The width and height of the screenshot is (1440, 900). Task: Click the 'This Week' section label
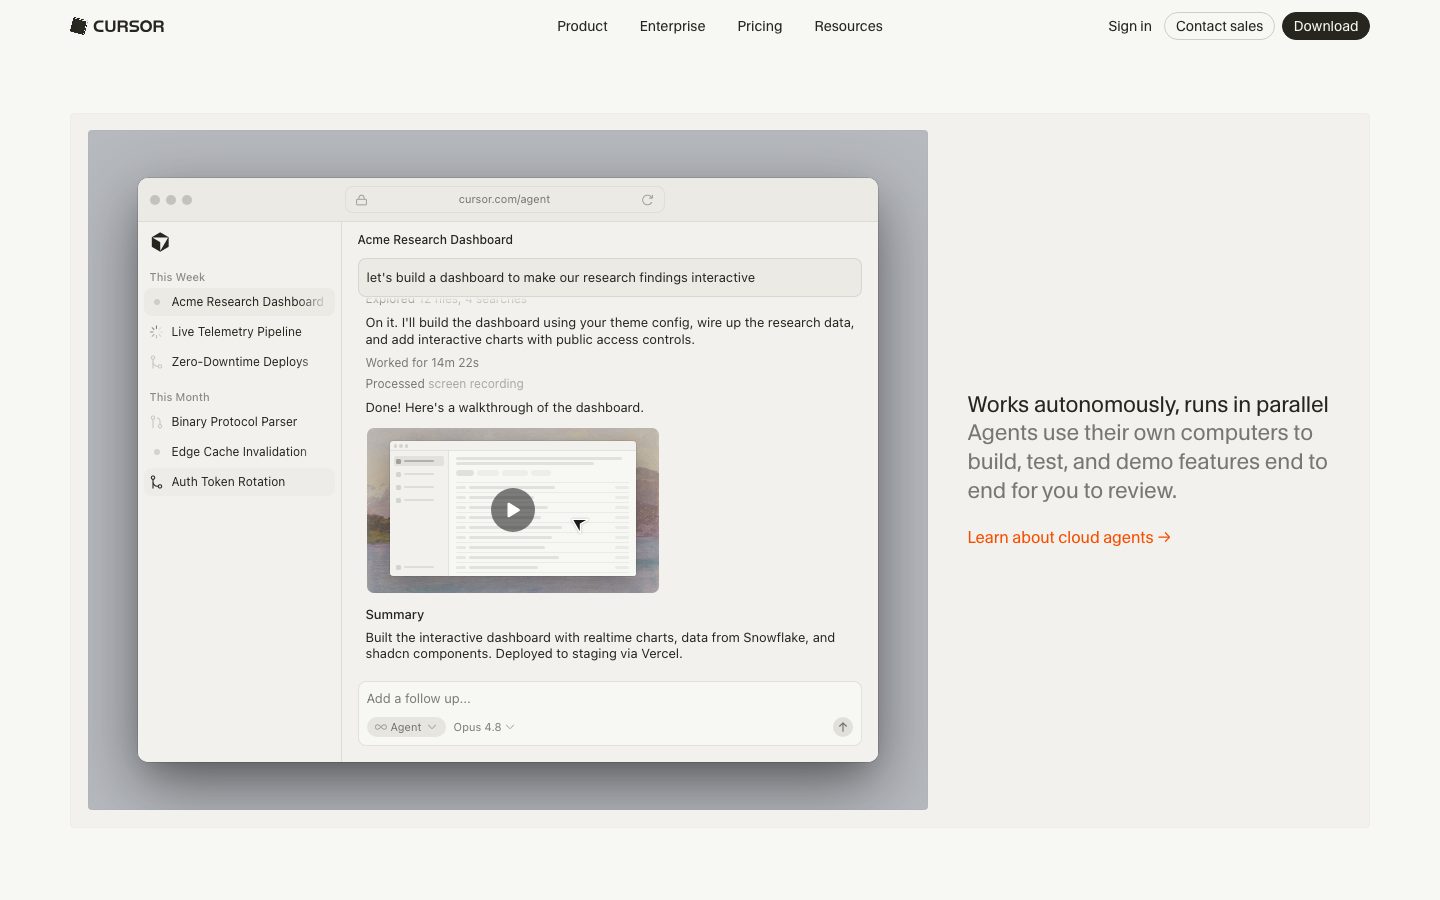pyautogui.click(x=177, y=277)
